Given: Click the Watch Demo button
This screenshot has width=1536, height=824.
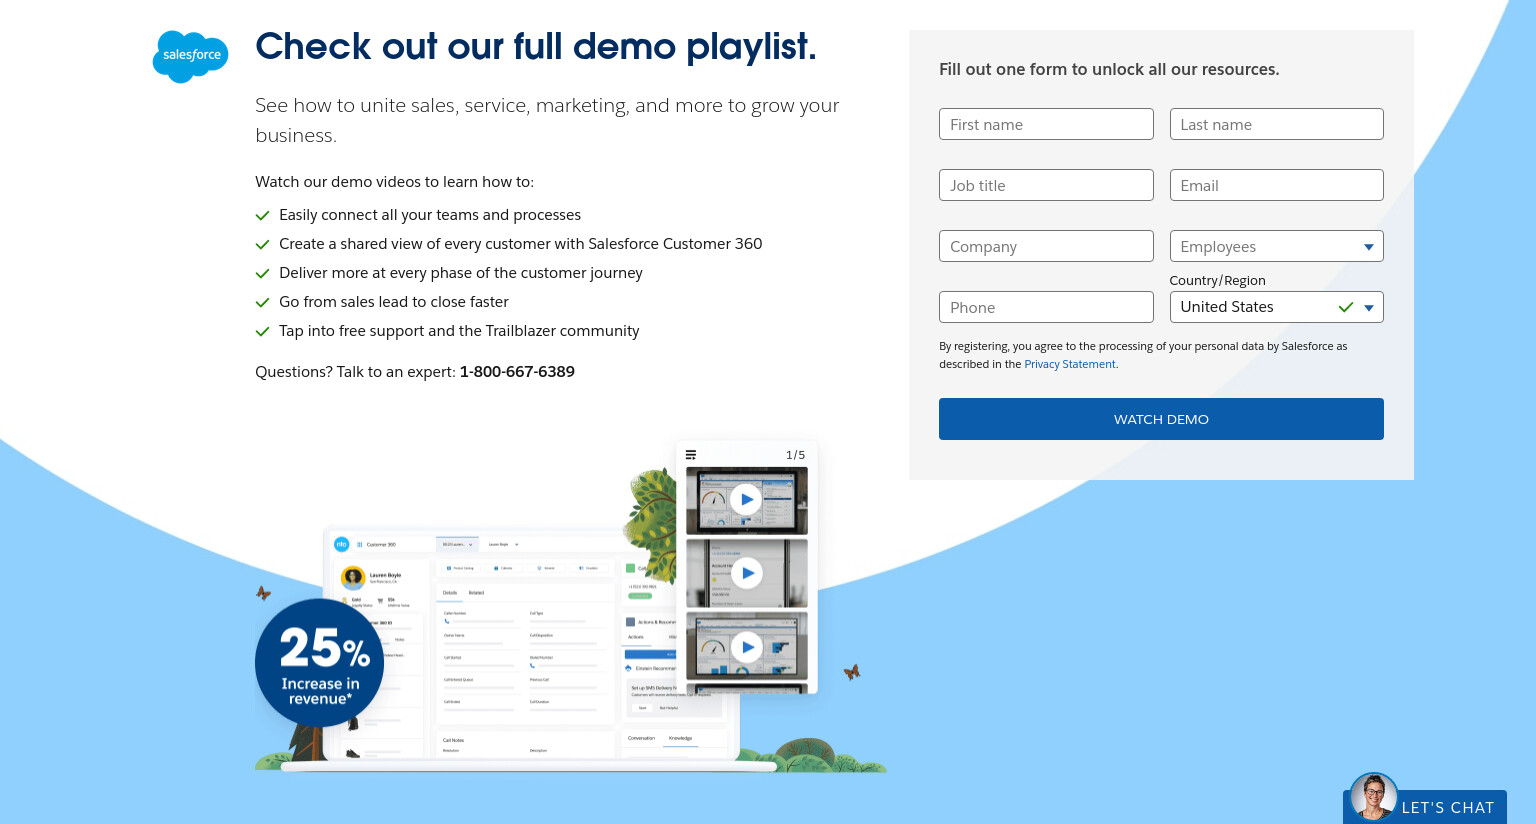Looking at the screenshot, I should (1161, 419).
